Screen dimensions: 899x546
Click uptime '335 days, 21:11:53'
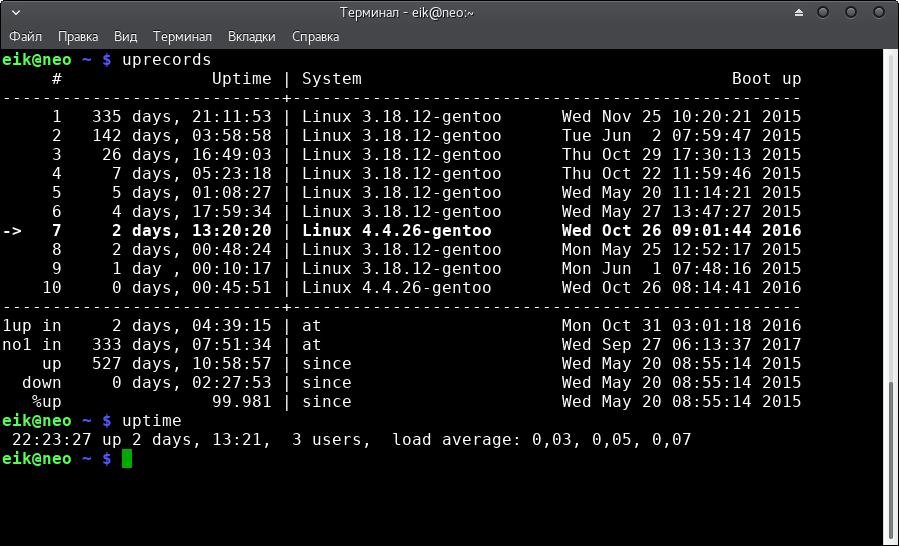[x=181, y=117]
